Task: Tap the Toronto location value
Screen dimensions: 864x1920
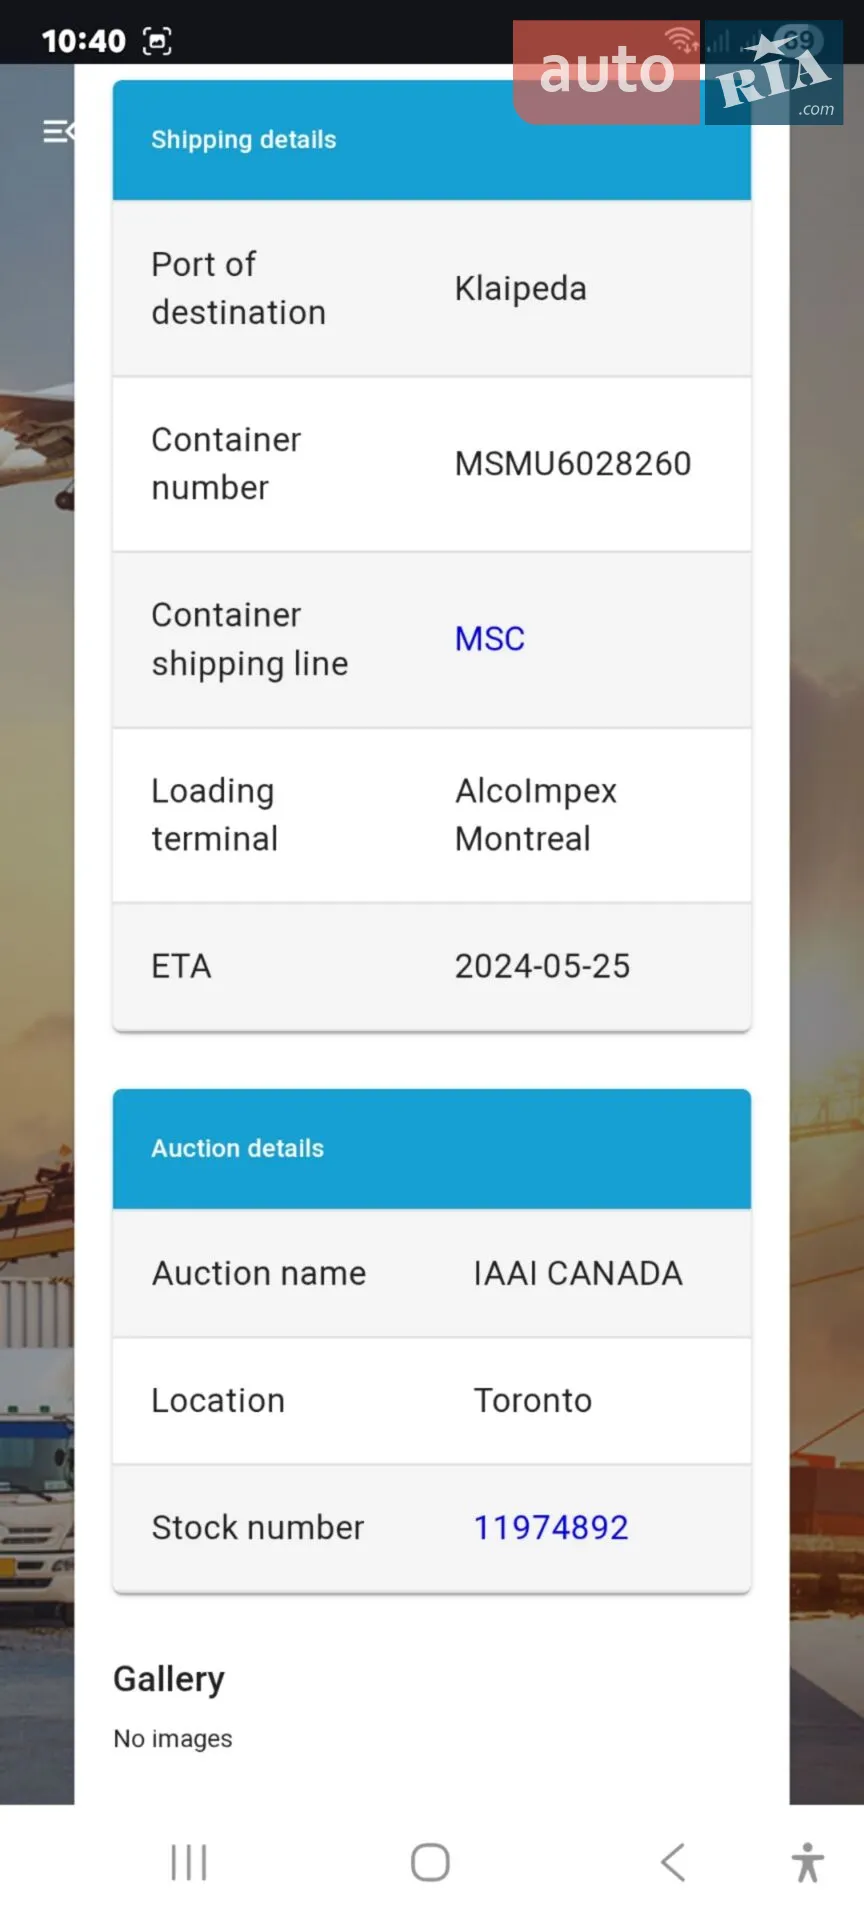Action: point(533,1400)
